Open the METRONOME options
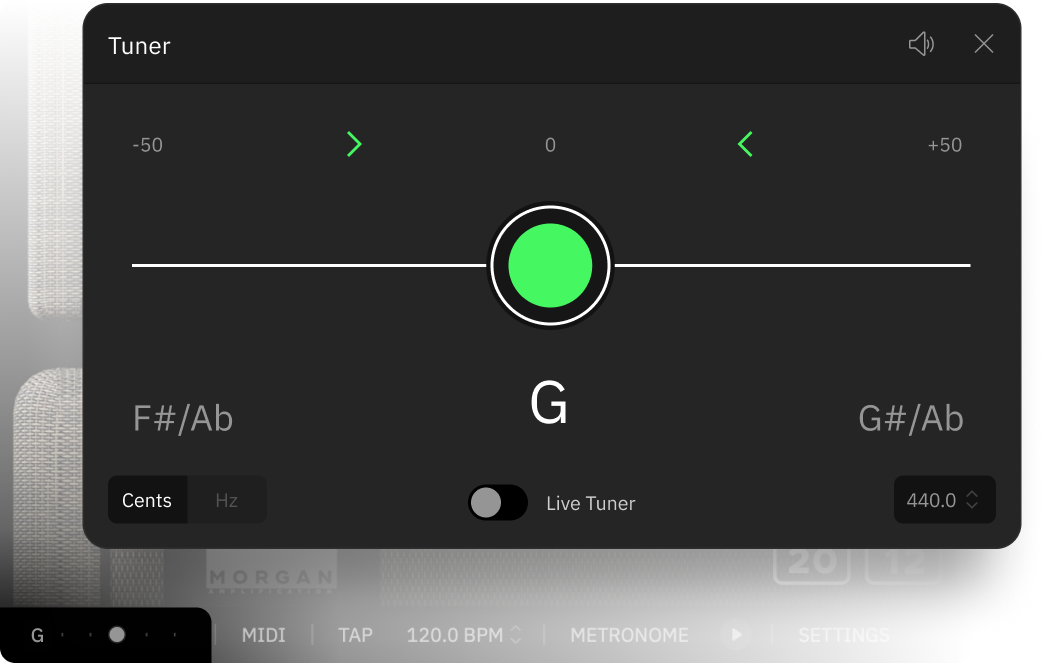The height and width of the screenshot is (663, 1050). click(629, 635)
